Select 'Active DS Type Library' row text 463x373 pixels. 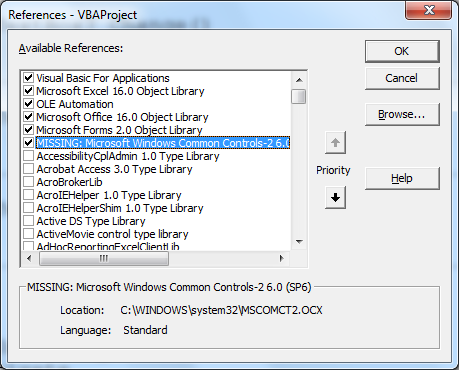click(x=91, y=221)
